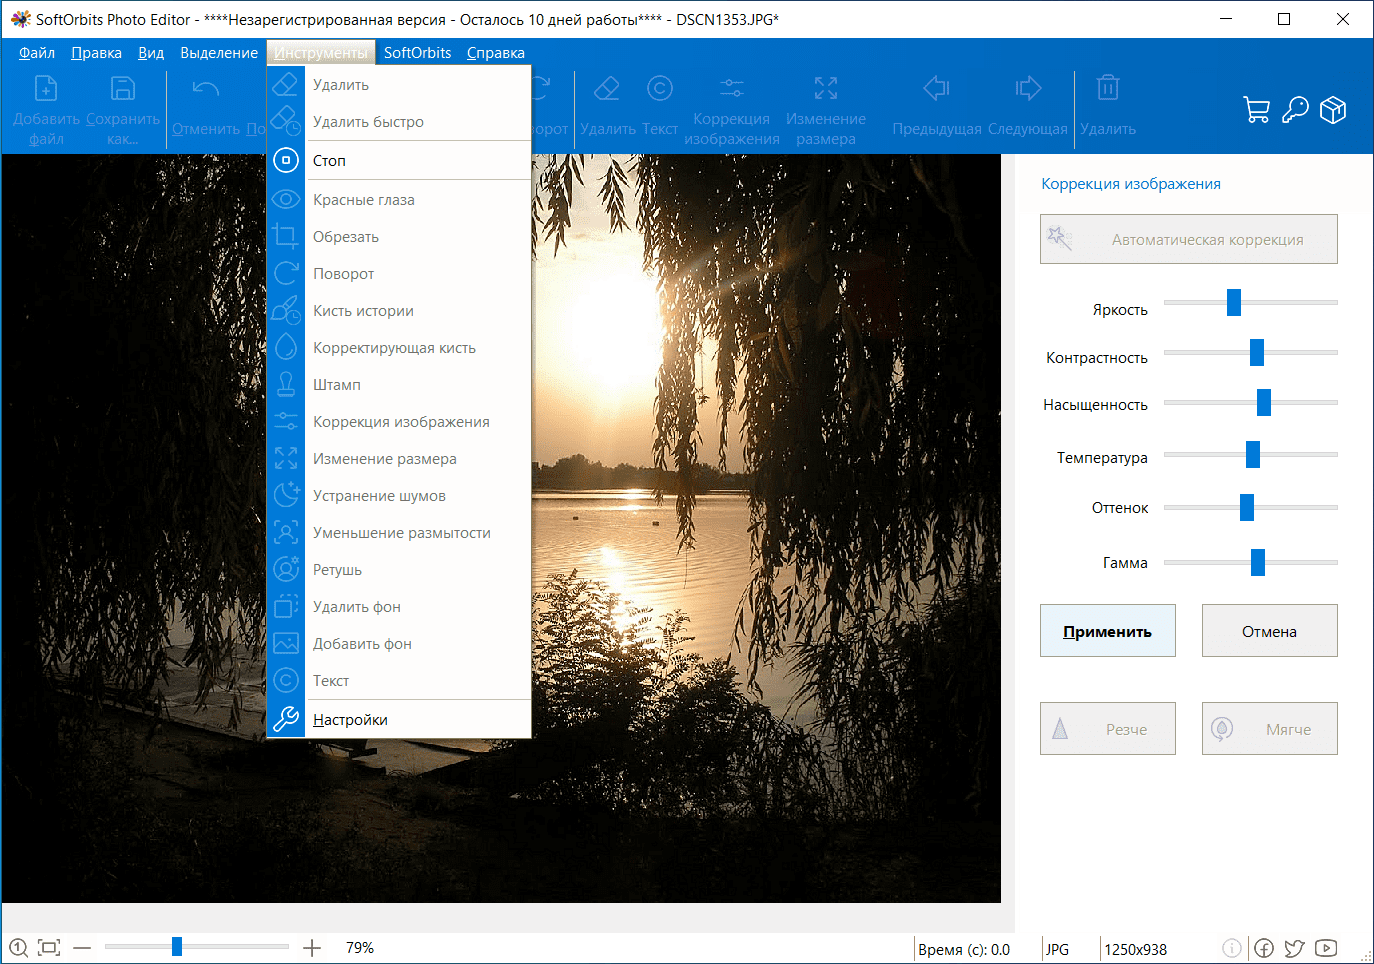Click the Оттенок slider handle

click(x=1247, y=507)
